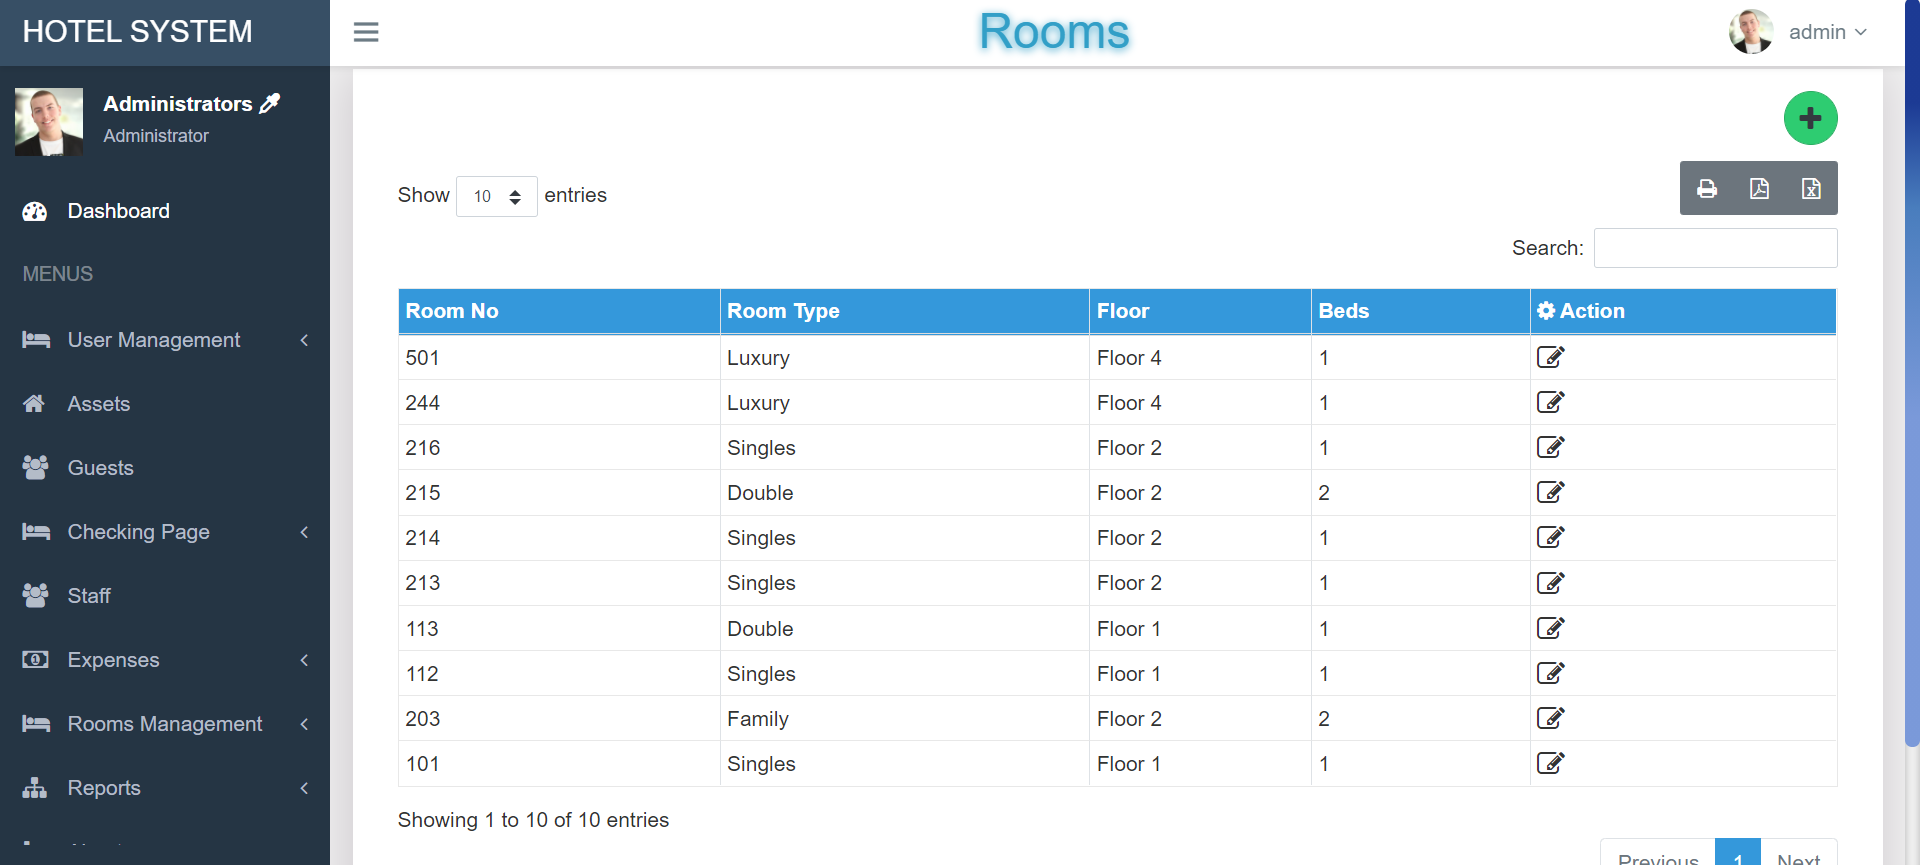The height and width of the screenshot is (865, 1920).
Task: Export table as PDF icon
Action: click(1759, 189)
